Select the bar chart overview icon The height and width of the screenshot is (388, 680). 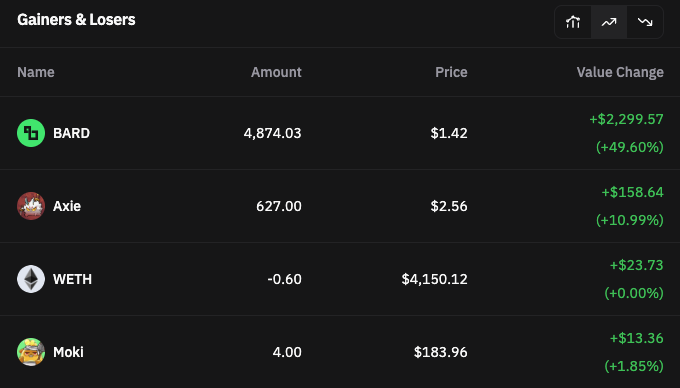573,22
